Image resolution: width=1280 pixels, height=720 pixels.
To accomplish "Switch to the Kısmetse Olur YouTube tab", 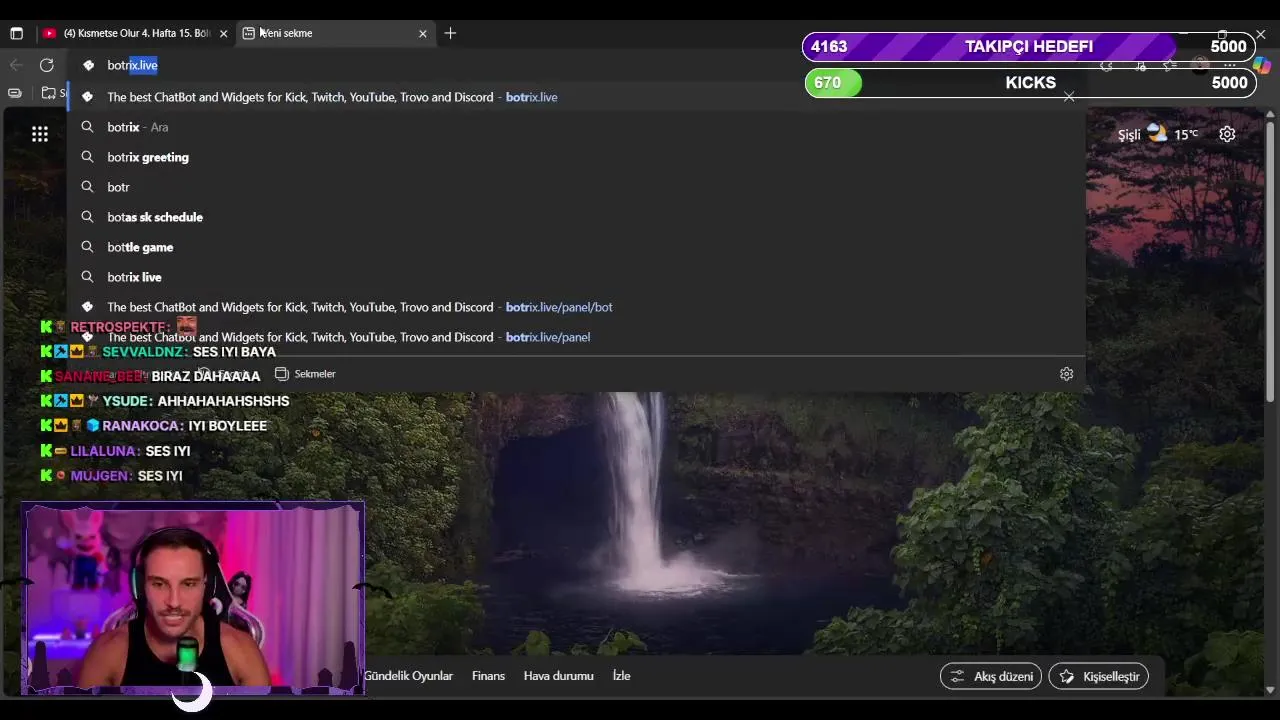I will pos(135,33).
